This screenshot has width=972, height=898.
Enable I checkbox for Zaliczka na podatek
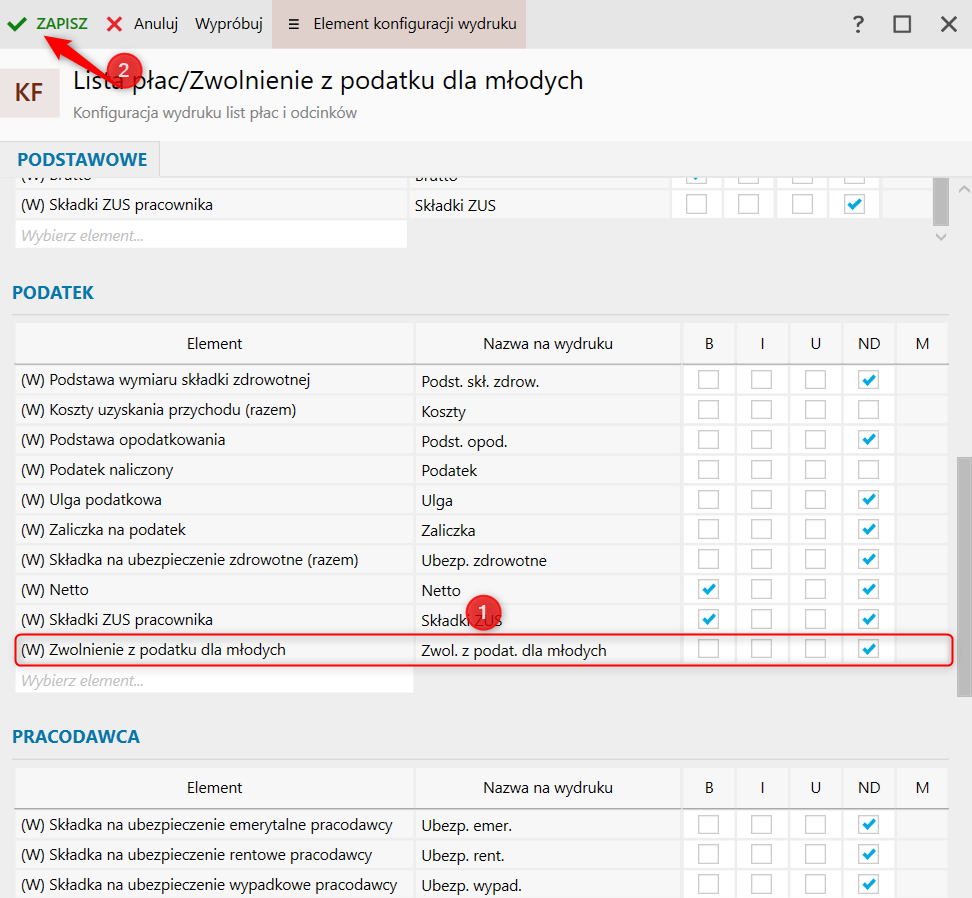(x=761, y=529)
